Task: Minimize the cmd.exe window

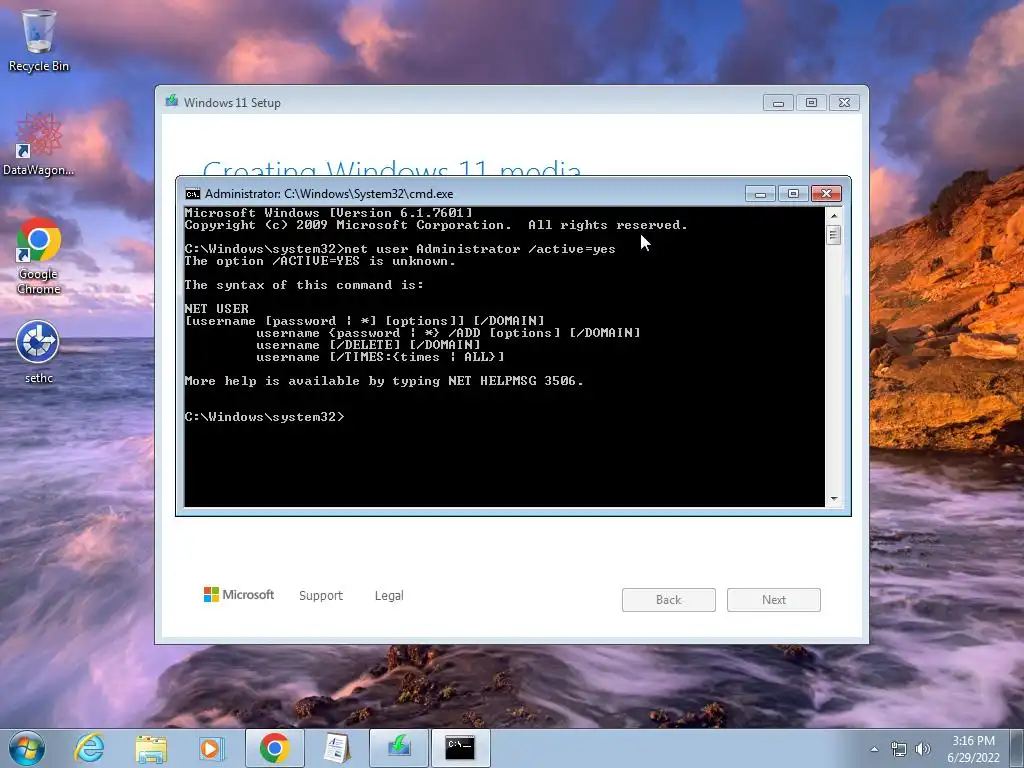Action: [x=760, y=194]
